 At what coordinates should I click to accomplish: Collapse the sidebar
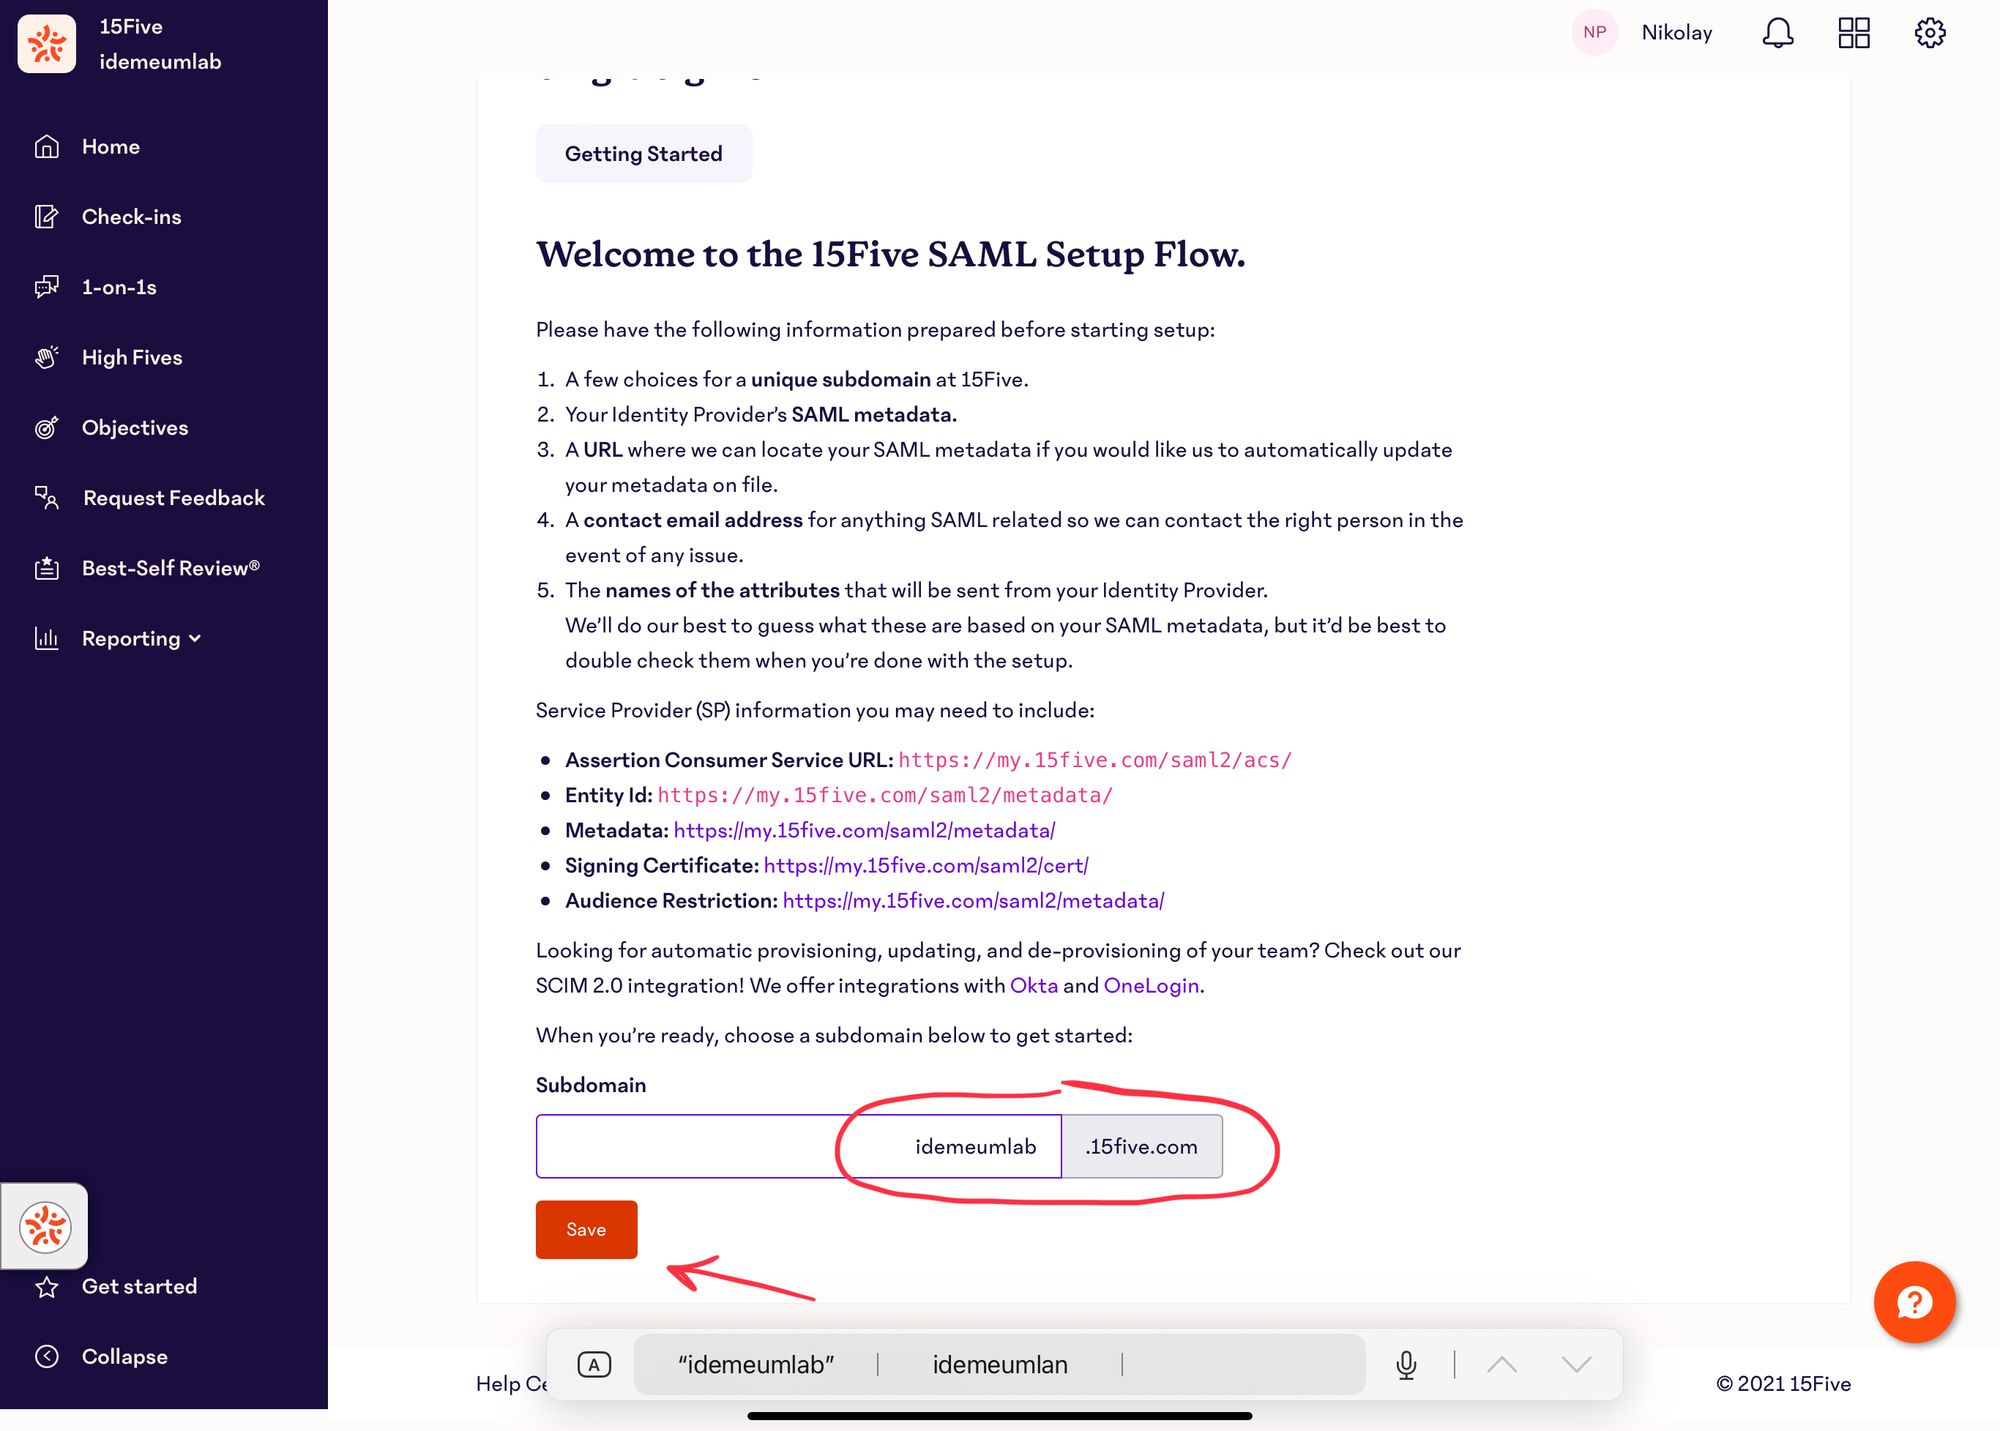(124, 1357)
